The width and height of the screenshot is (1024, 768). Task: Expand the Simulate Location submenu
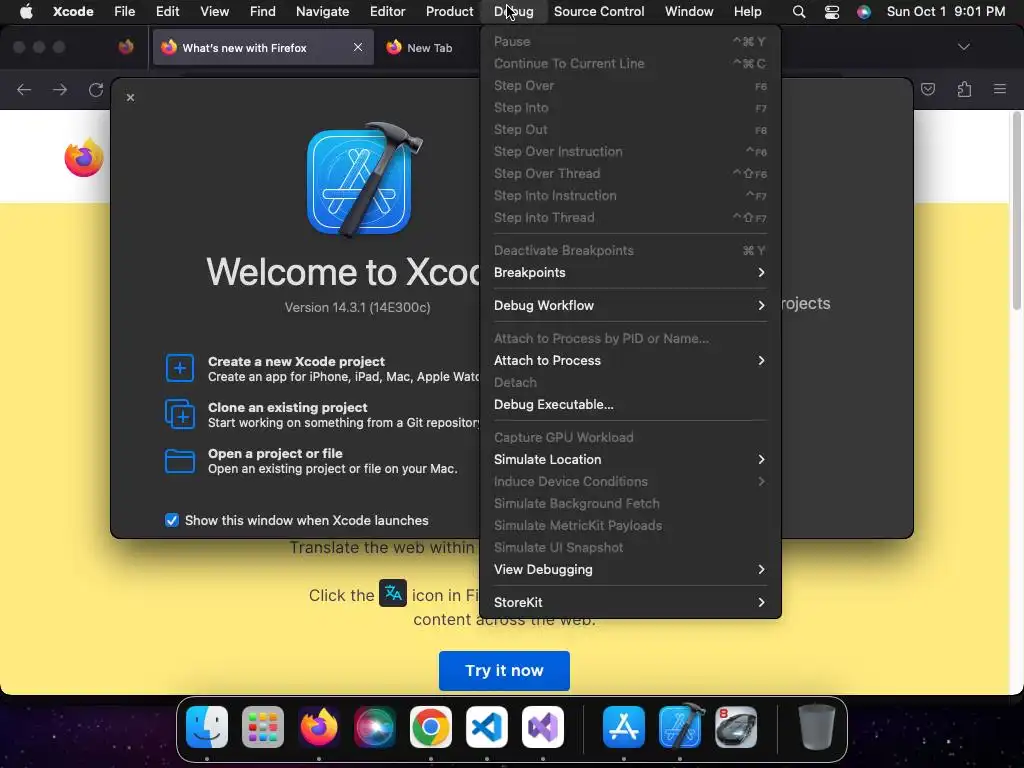tap(630, 459)
